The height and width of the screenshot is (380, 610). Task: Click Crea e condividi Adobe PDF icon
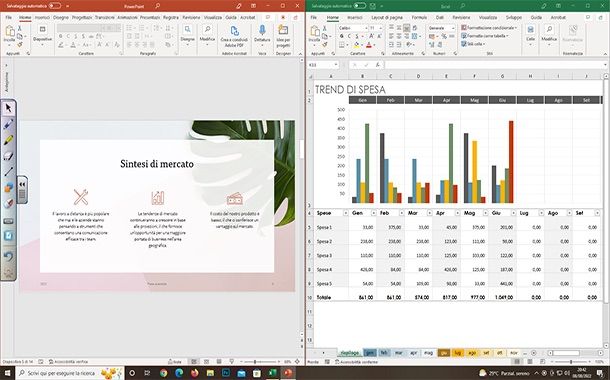(234, 35)
